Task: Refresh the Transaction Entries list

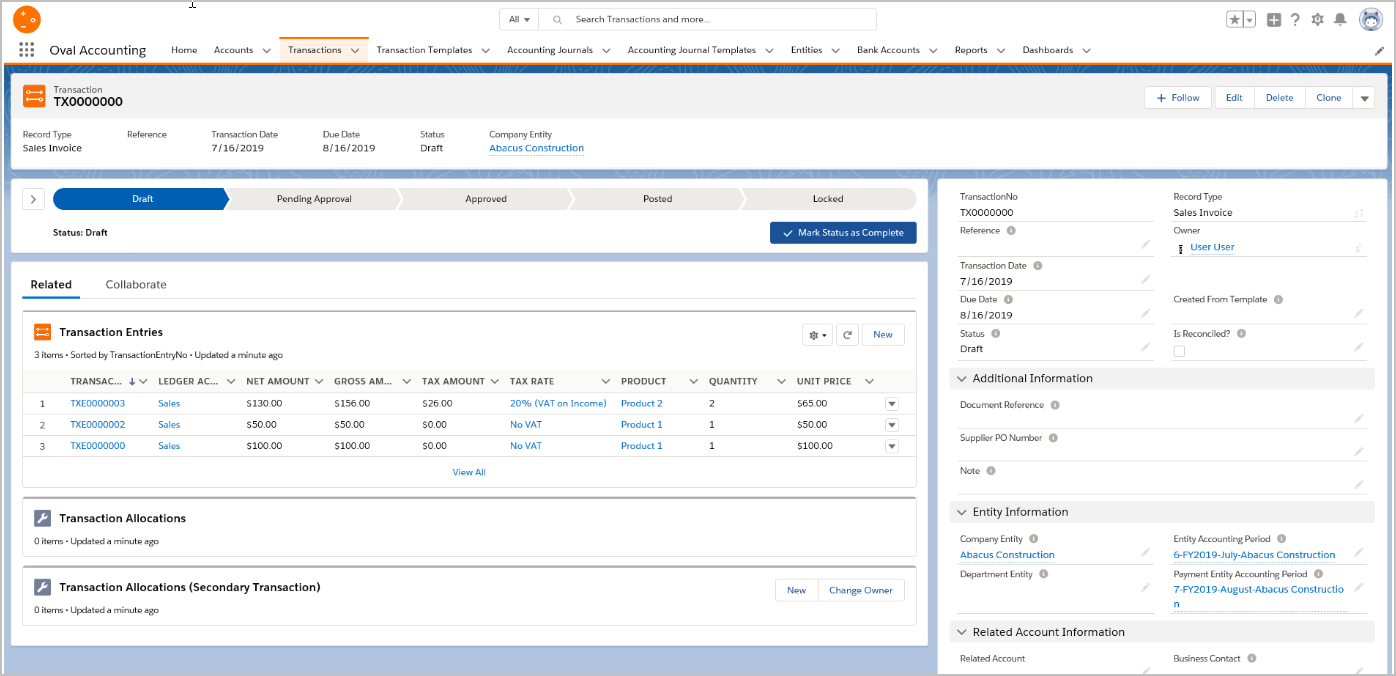Action: [x=847, y=335]
